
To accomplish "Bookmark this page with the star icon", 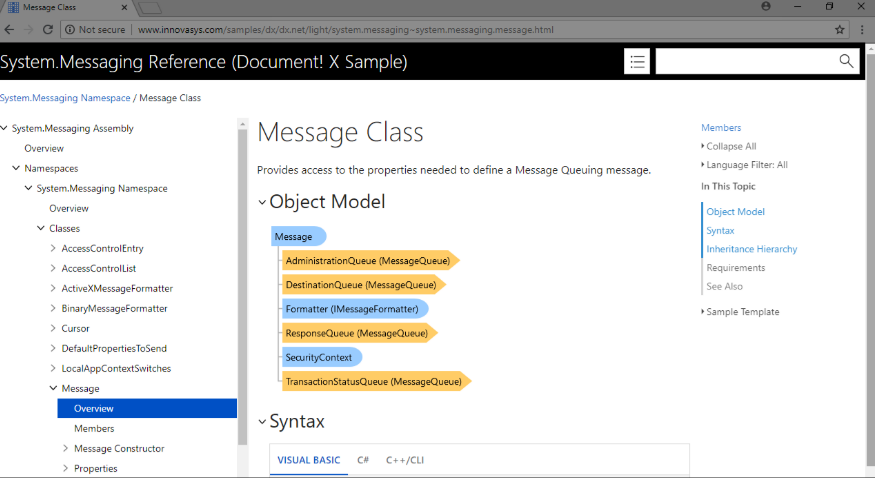I will [839, 30].
